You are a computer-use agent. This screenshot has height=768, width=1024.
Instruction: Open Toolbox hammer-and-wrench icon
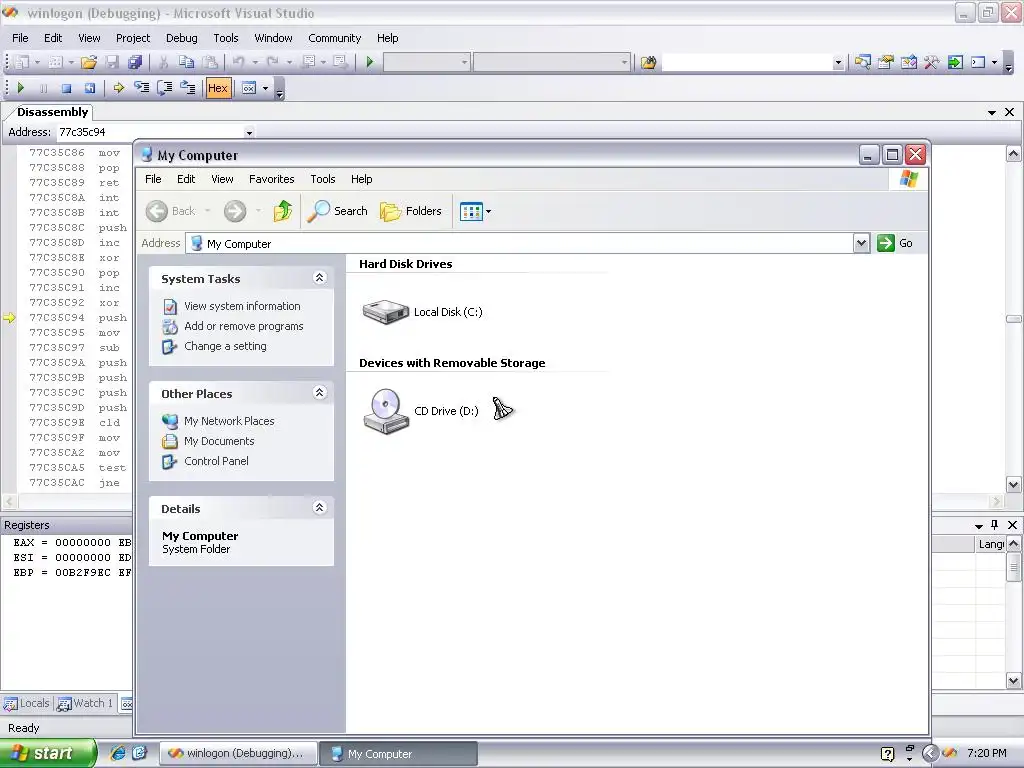tap(931, 63)
